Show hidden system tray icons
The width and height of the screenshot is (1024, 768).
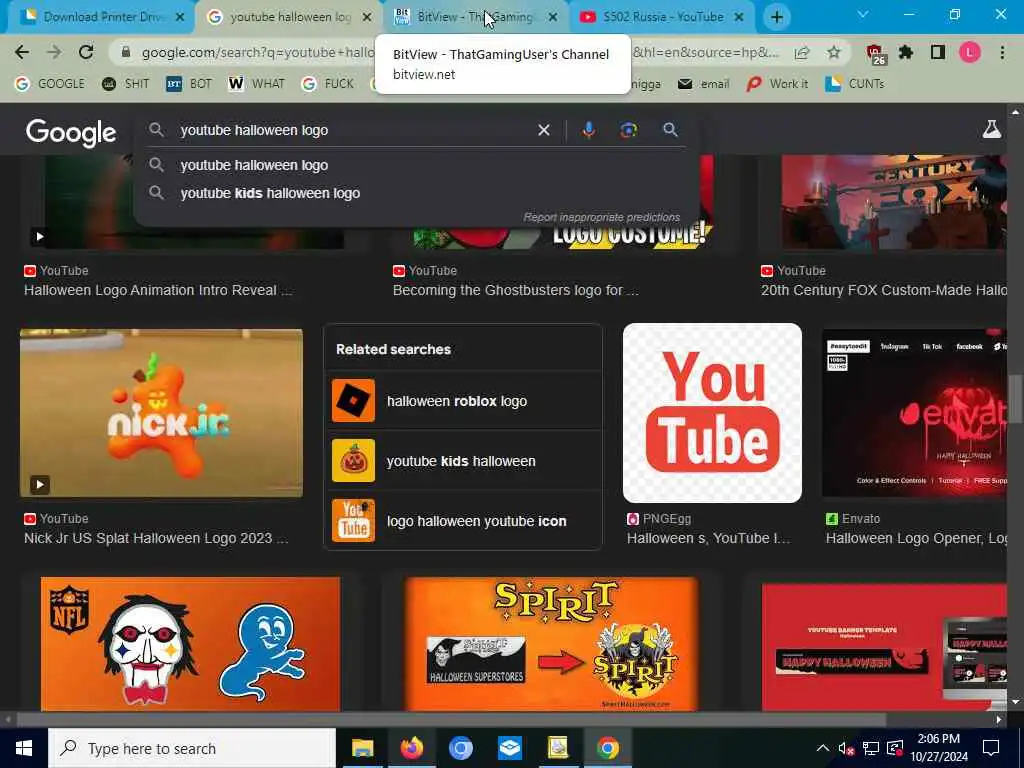point(823,748)
